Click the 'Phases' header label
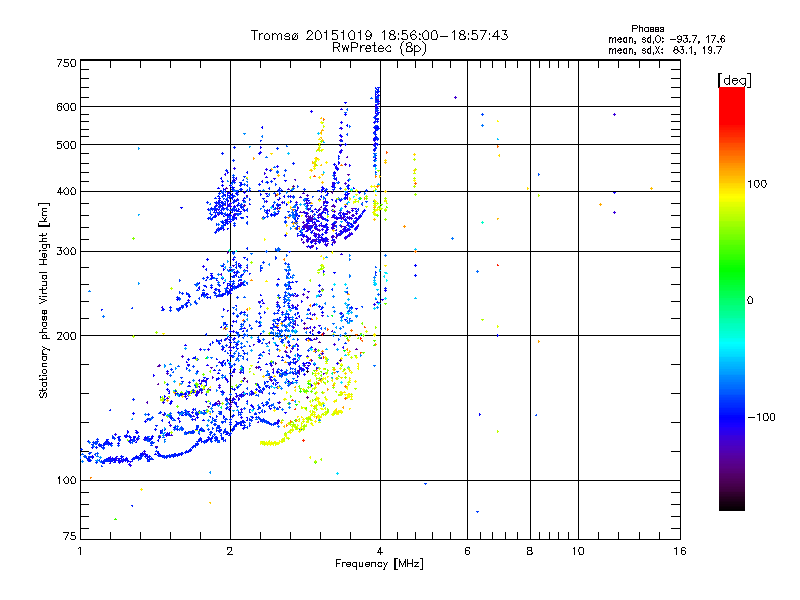Viewport: 800px width, 600px height. click(x=647, y=29)
